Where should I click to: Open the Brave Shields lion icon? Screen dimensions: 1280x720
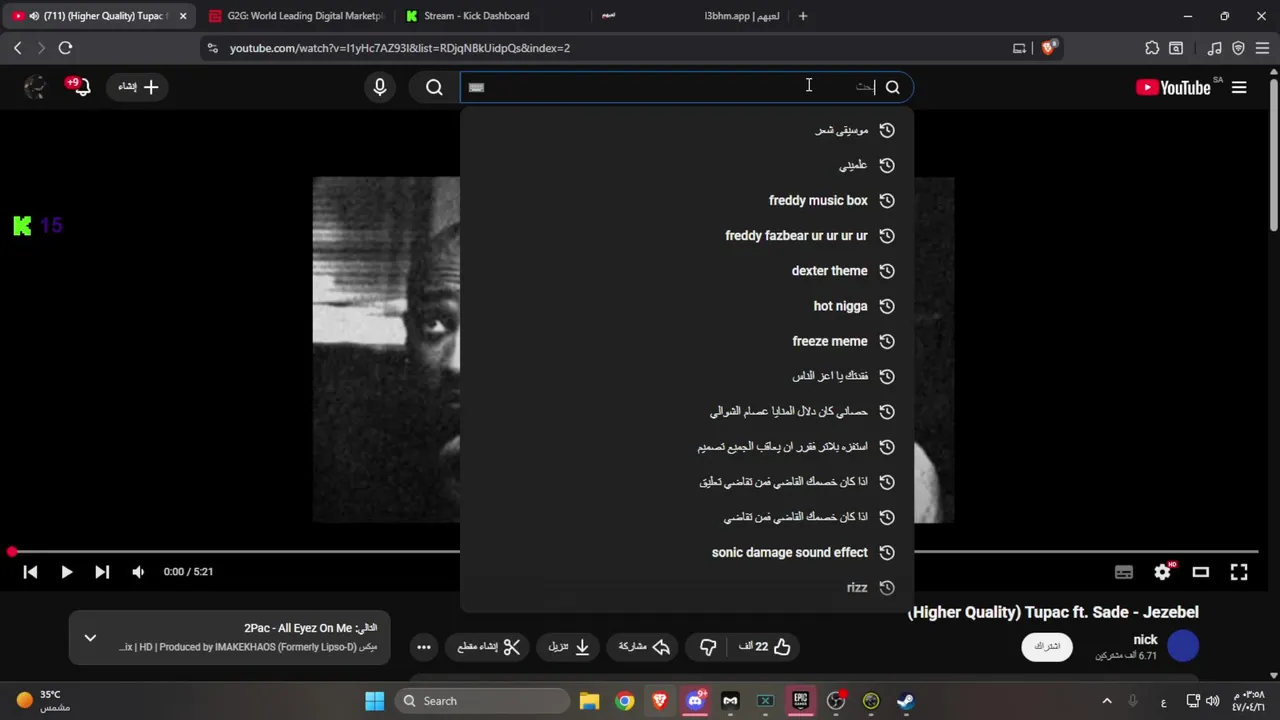click(x=1049, y=48)
